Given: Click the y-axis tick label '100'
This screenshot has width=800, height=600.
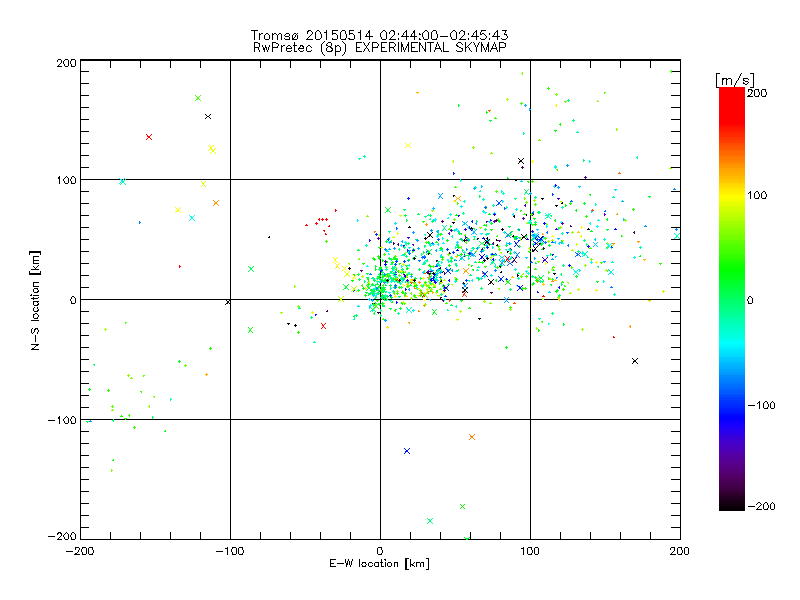Looking at the screenshot, I should coord(66,180).
